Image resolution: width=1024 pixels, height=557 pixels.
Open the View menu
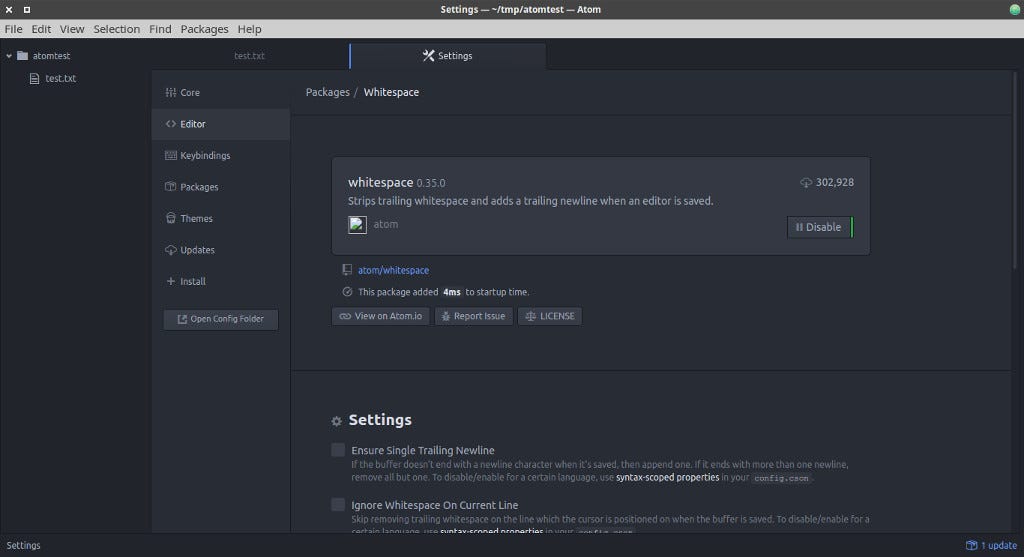coord(72,29)
